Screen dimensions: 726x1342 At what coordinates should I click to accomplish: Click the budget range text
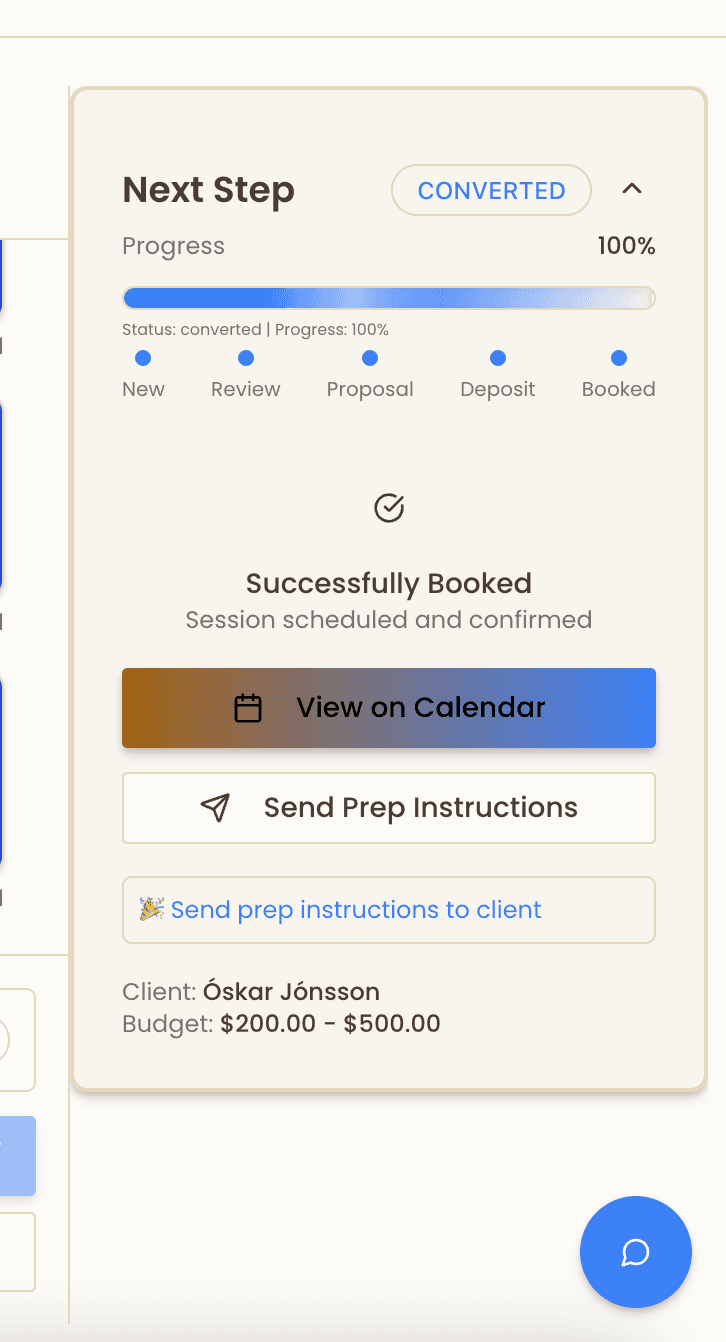(x=330, y=1024)
